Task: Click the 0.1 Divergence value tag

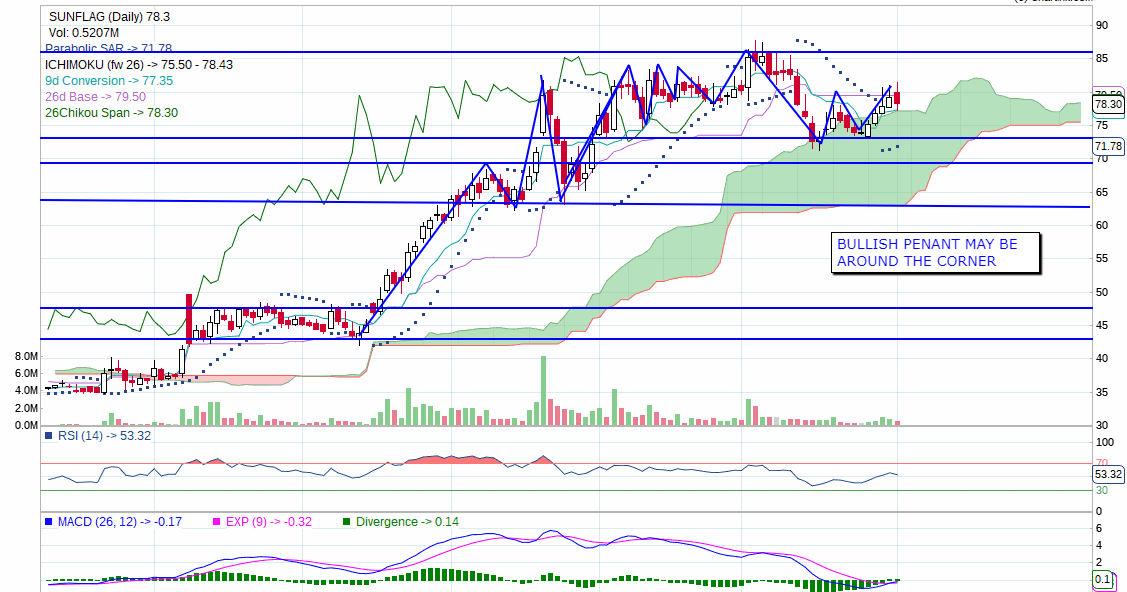Action: tap(1101, 579)
